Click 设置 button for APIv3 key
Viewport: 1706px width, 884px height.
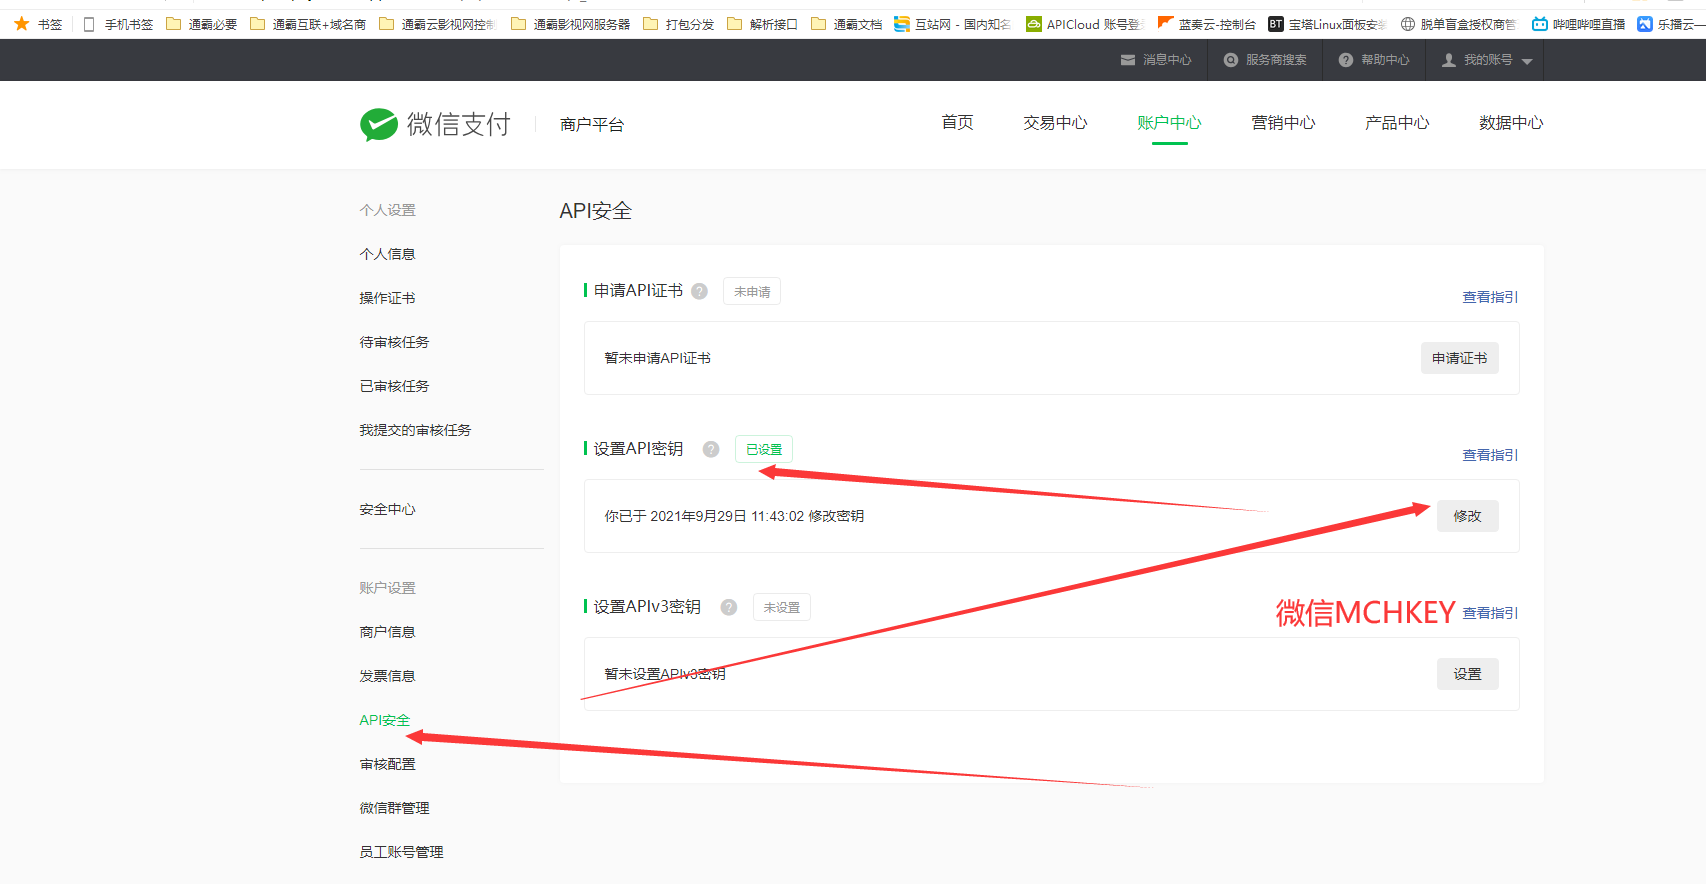[1467, 674]
